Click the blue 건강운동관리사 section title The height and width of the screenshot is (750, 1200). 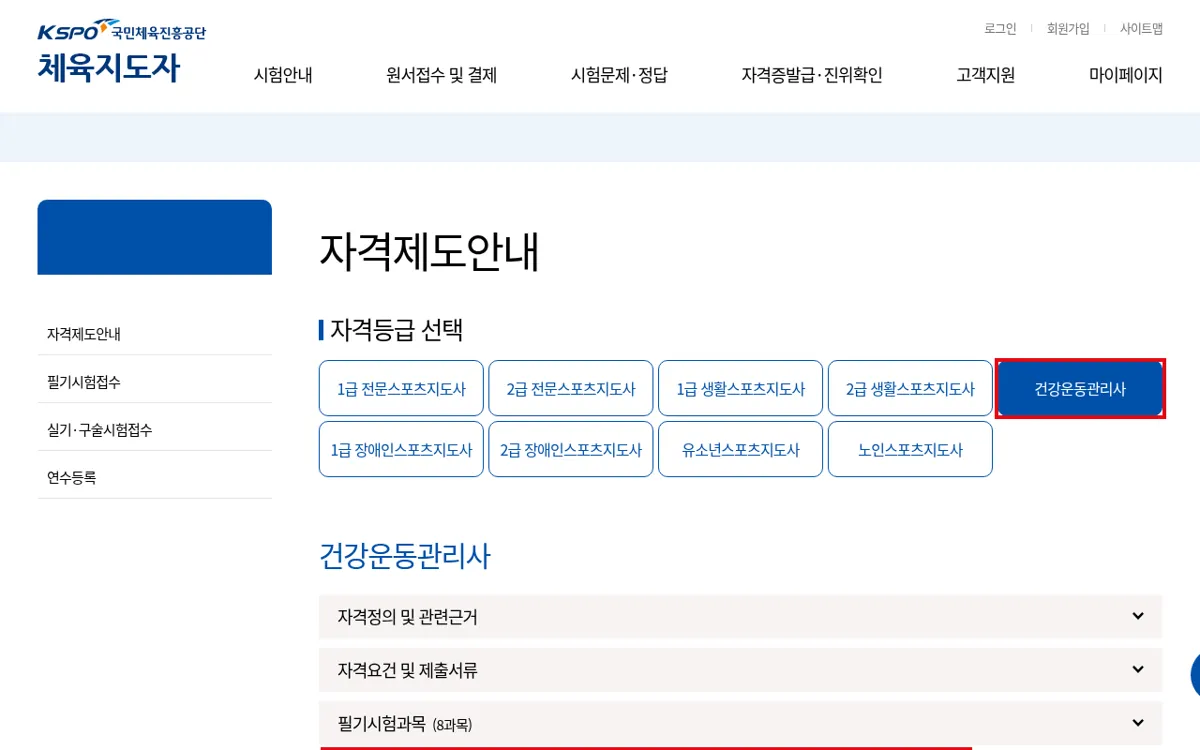pyautogui.click(x=405, y=556)
